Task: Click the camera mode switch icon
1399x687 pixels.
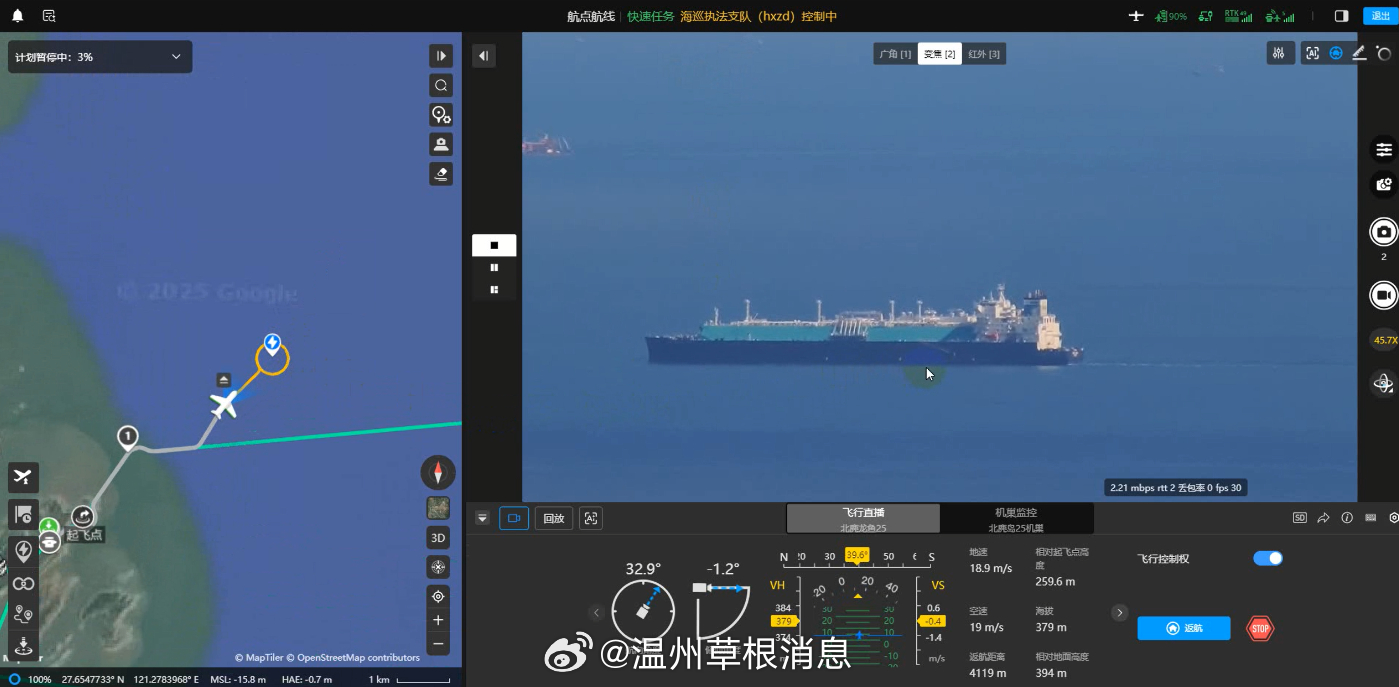Action: tap(1384, 185)
